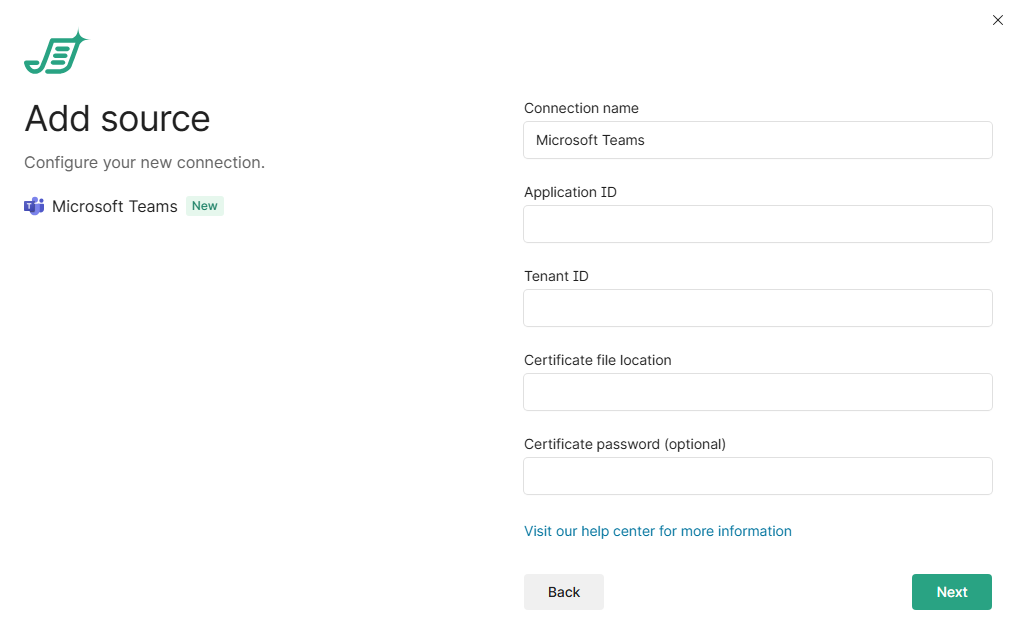Screen dimensions: 1021x630
Task: Proceed by pressing the Next button
Action: [951, 592]
